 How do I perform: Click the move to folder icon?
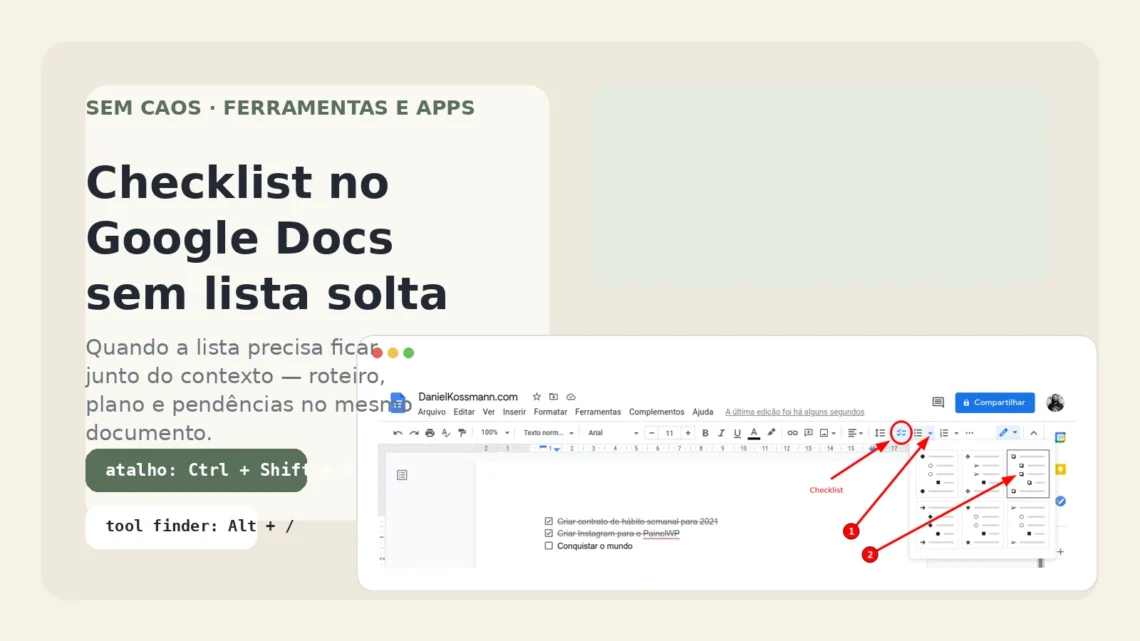pos(553,397)
